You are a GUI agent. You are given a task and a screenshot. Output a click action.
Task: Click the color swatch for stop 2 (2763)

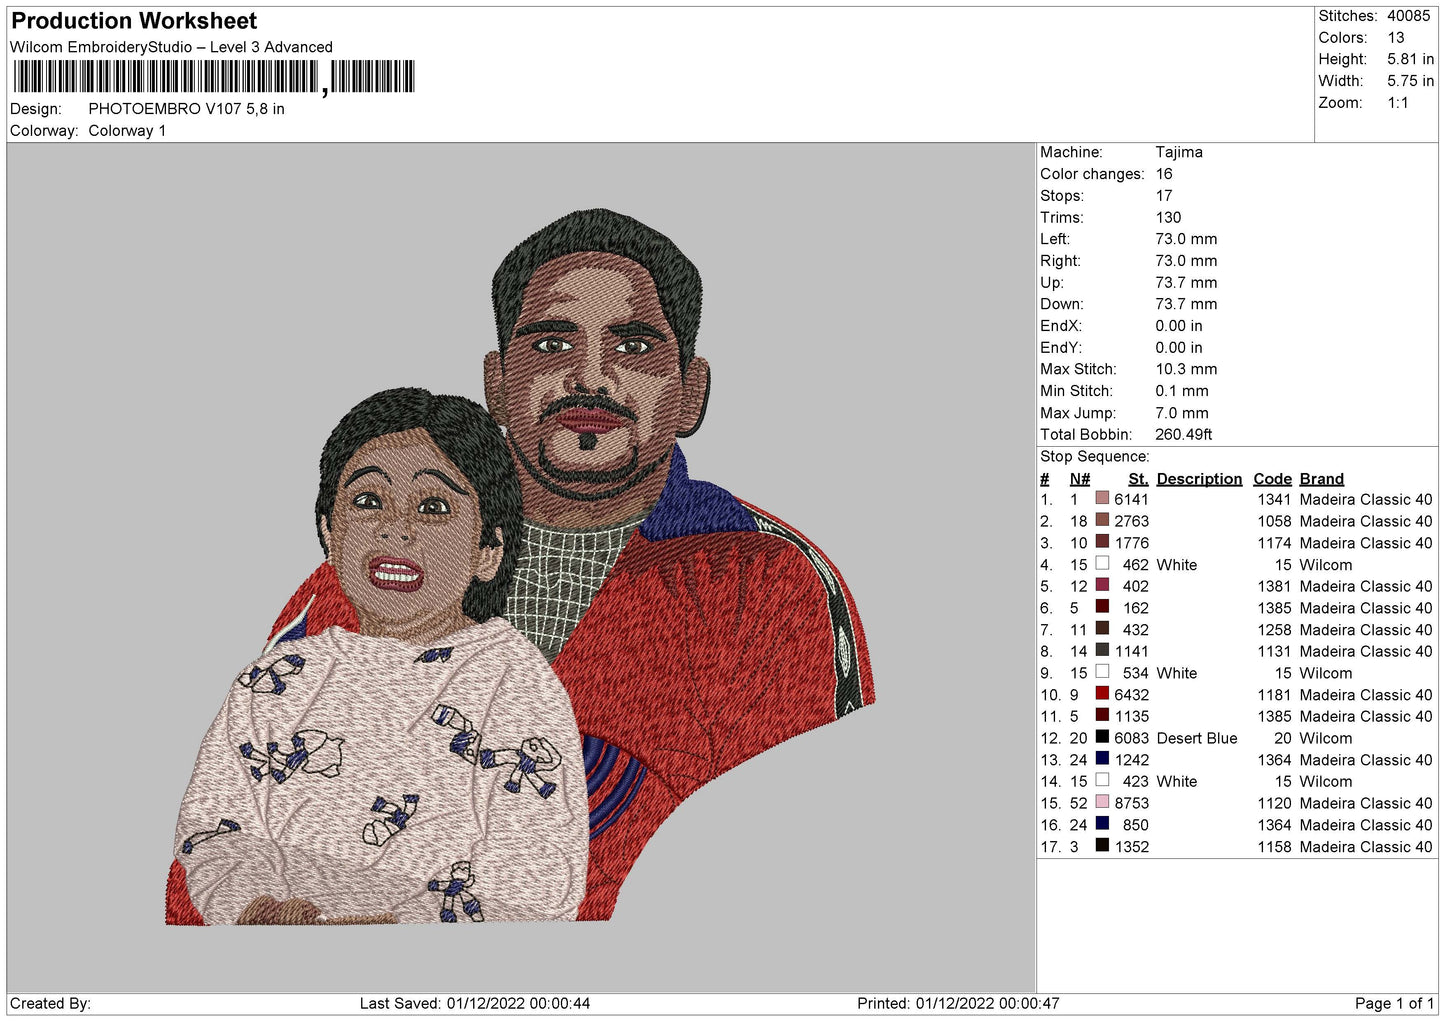coord(1102,520)
